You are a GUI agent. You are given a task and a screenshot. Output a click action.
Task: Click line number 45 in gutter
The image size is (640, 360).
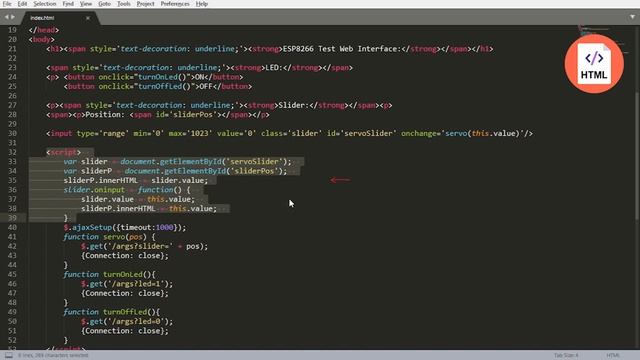click(12, 274)
